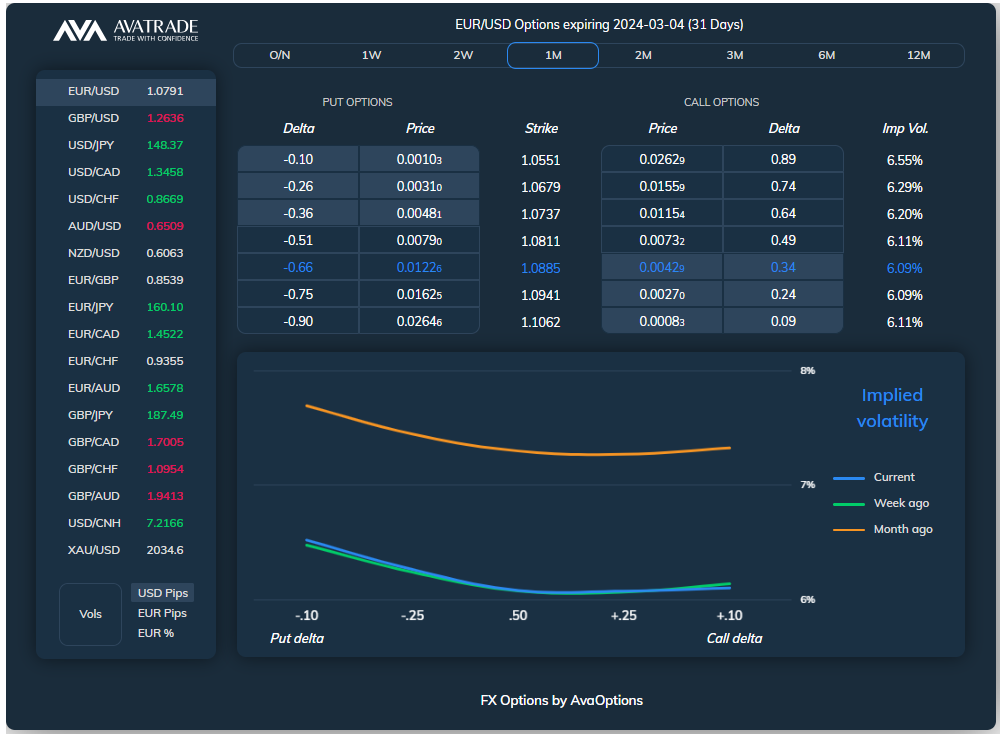Pick the USD/JPY pair row
Screen dimensions: 1000x734
(x=126, y=145)
